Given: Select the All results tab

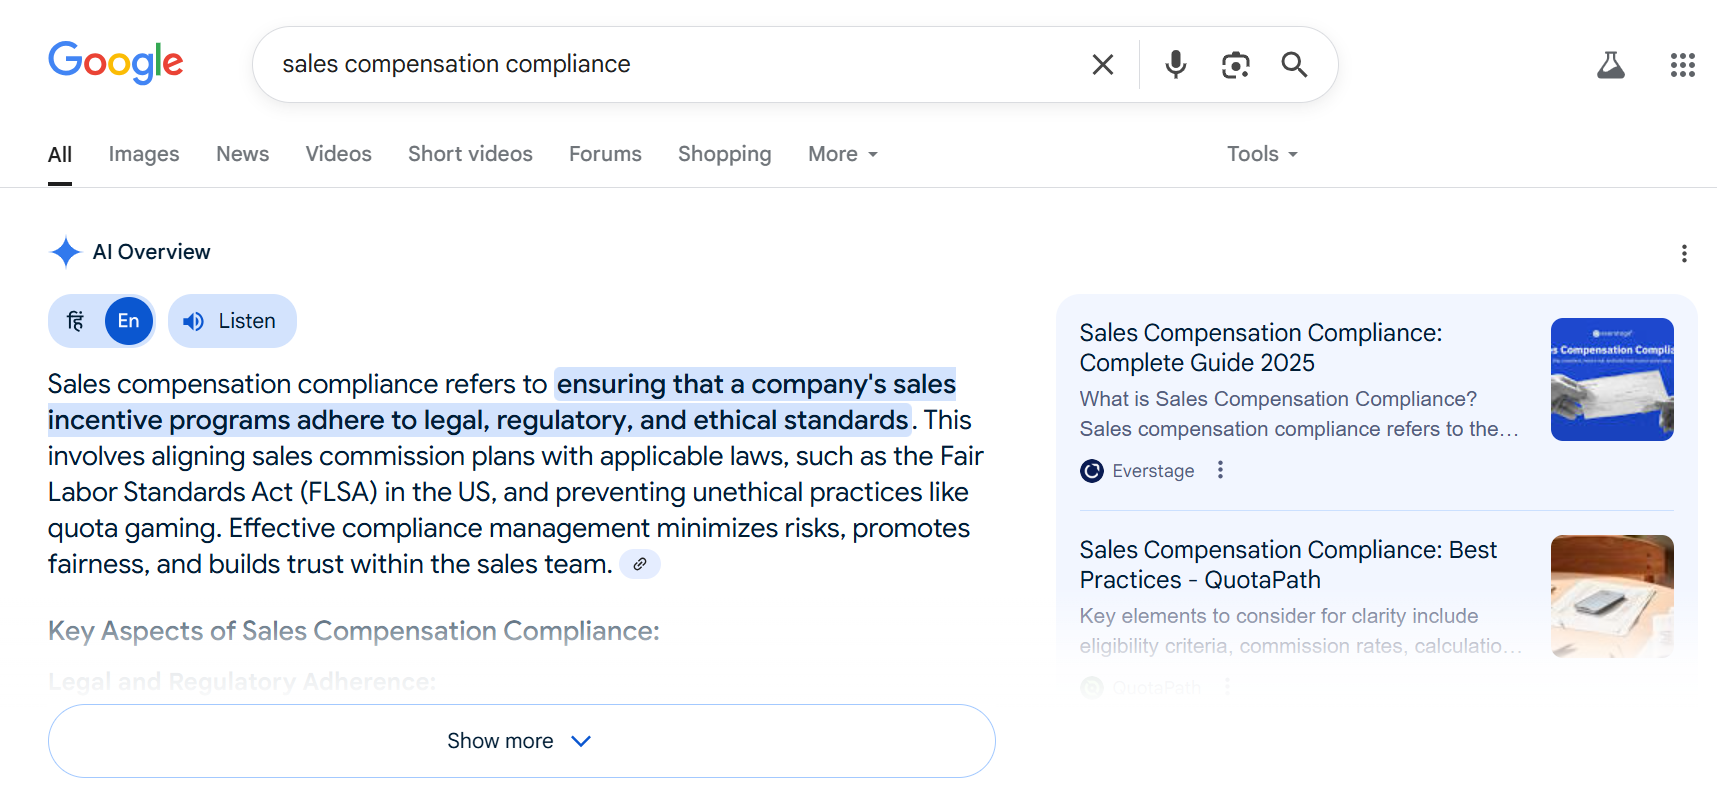Looking at the screenshot, I should pos(60,154).
